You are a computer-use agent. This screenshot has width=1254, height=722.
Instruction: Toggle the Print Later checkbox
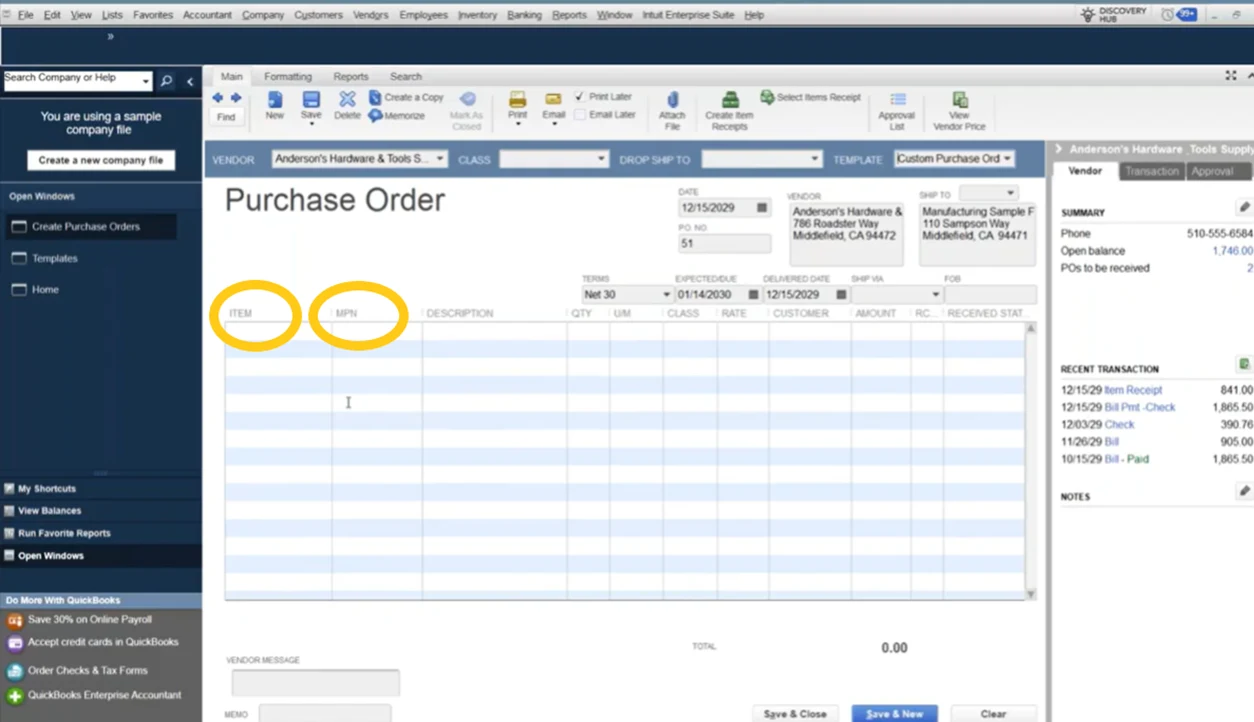pos(580,97)
